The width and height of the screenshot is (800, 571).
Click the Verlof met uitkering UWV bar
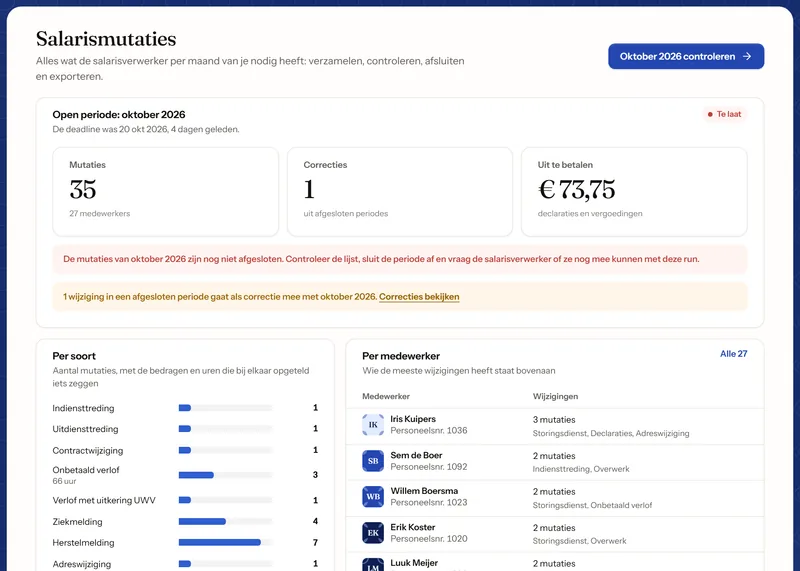[x=226, y=500]
